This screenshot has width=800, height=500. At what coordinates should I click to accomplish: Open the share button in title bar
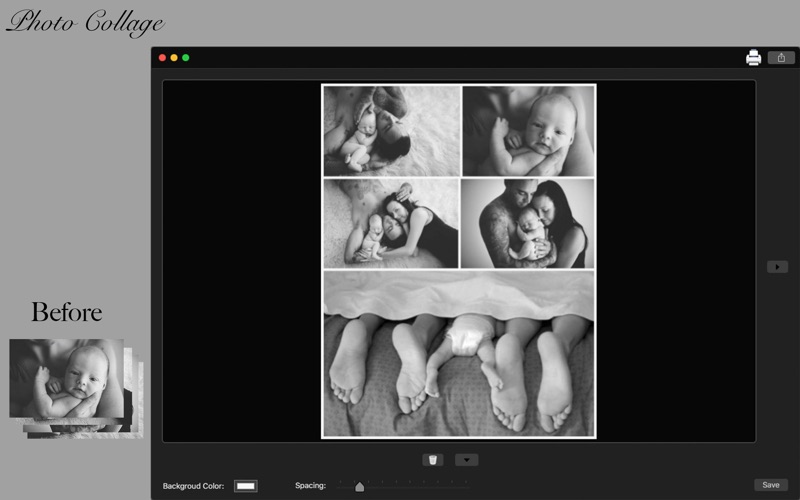tap(781, 58)
